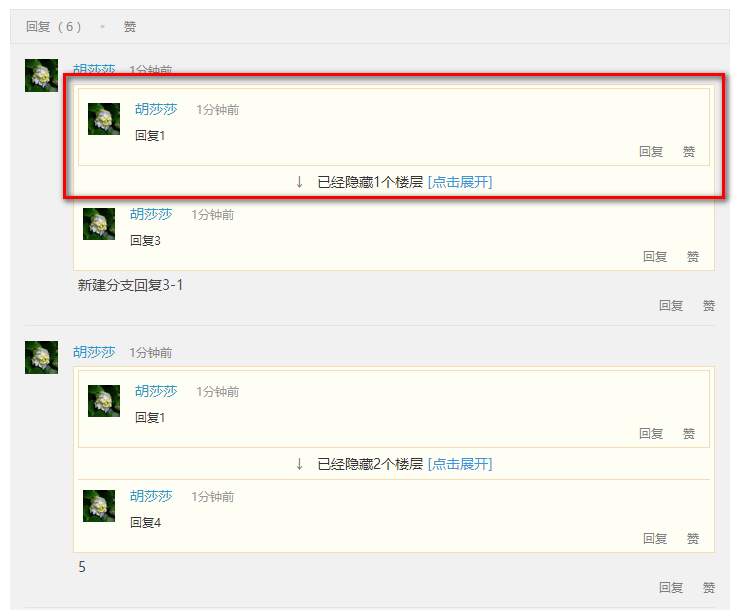Screen dimensions: 743x610
Task: Click the second comment's top-level avatar
Action: [x=41, y=357]
